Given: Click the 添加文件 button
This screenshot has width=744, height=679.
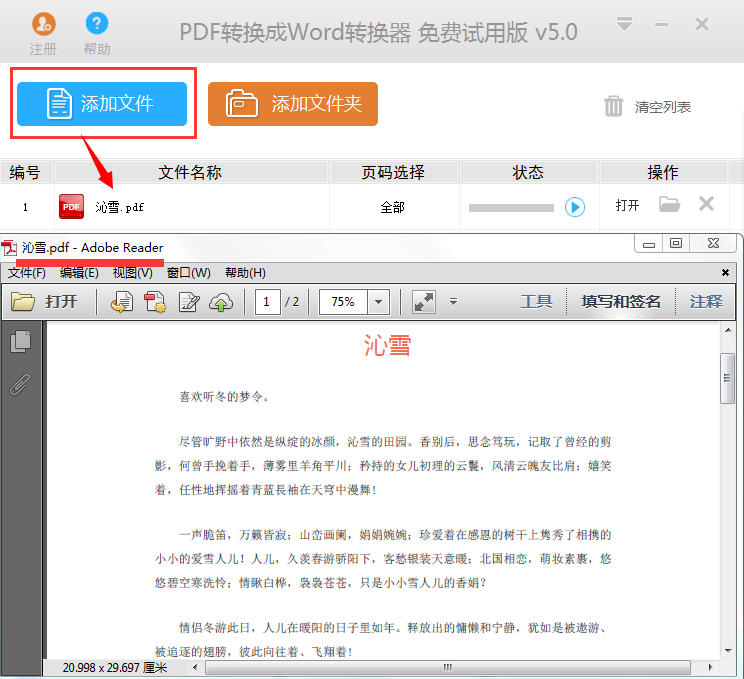Looking at the screenshot, I should (102, 104).
